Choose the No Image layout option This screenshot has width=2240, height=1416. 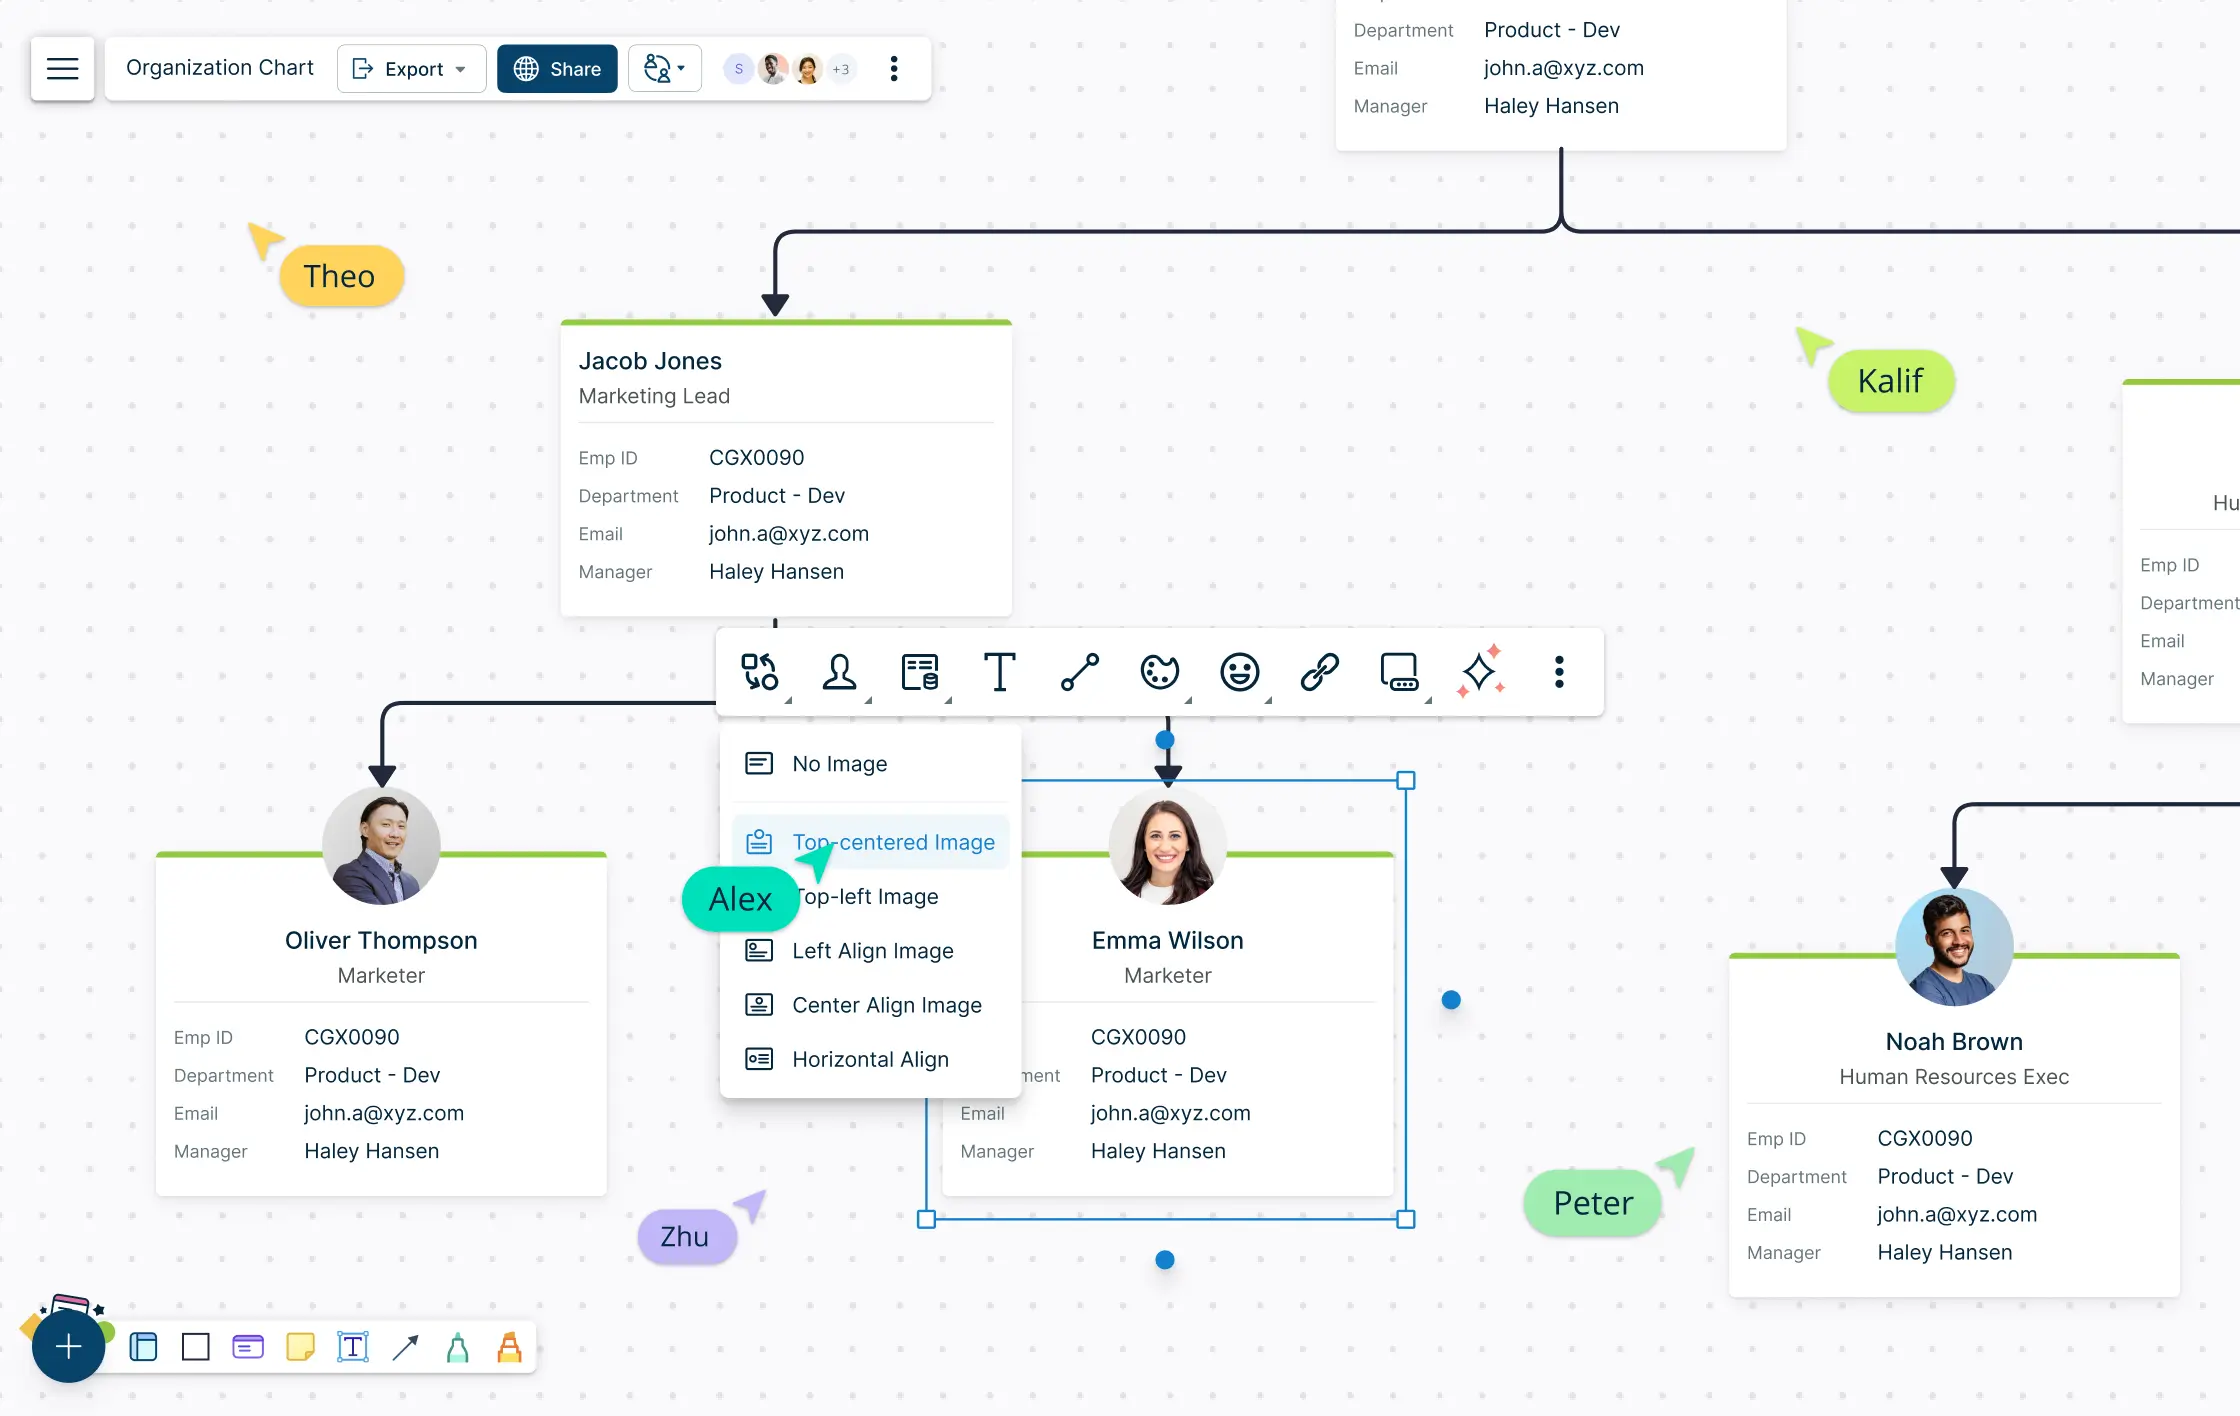[x=839, y=764]
